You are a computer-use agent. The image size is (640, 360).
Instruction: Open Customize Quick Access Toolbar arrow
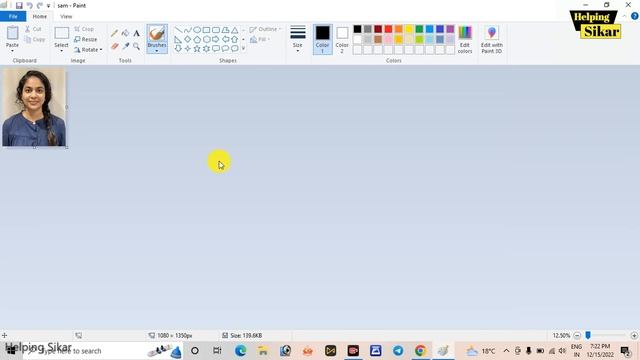(x=48, y=6)
